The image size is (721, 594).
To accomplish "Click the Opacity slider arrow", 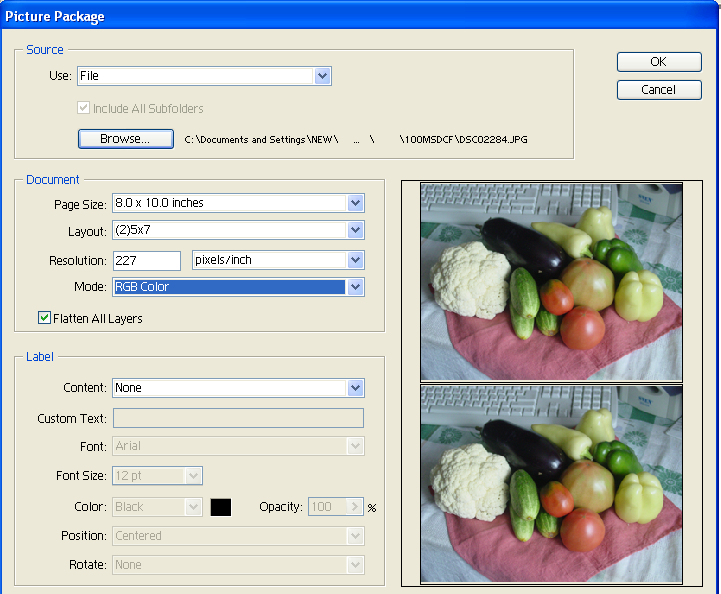I will 355,507.
